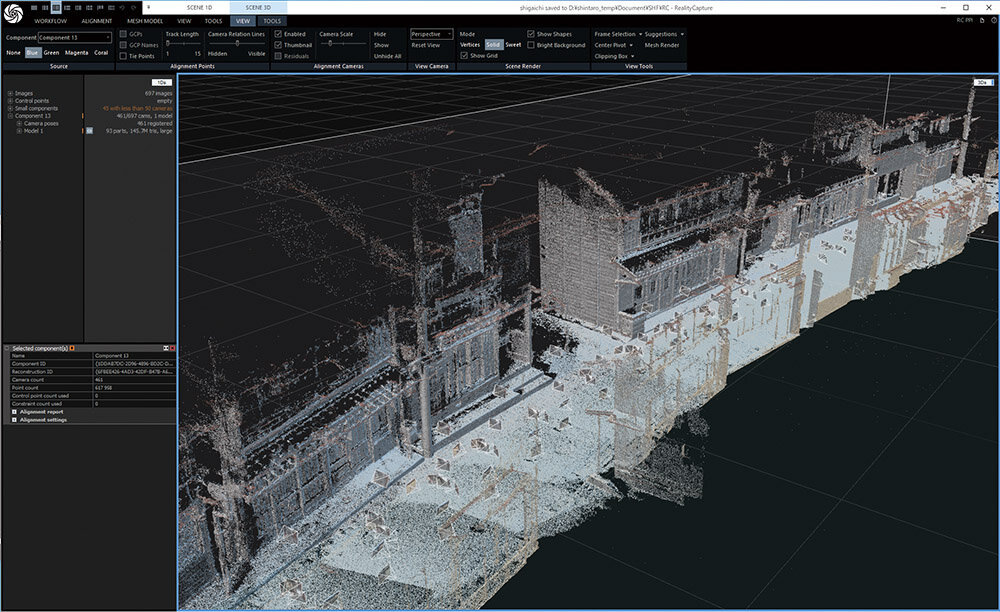
Task: Switch to the SCENE 3D tab
Action: (258, 8)
